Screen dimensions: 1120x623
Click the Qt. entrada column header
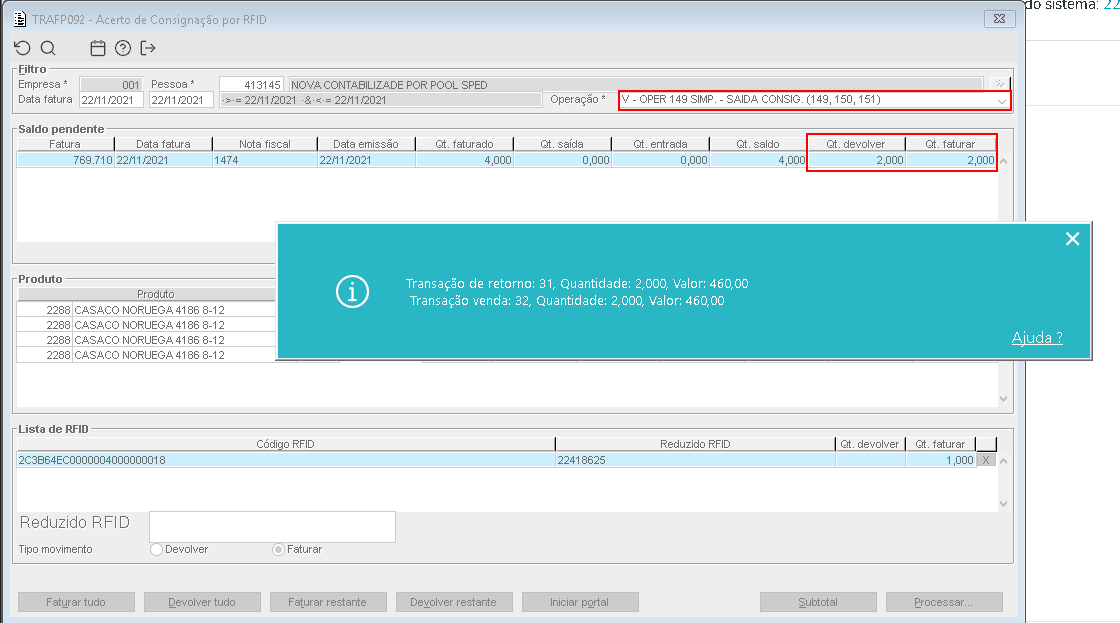point(660,144)
